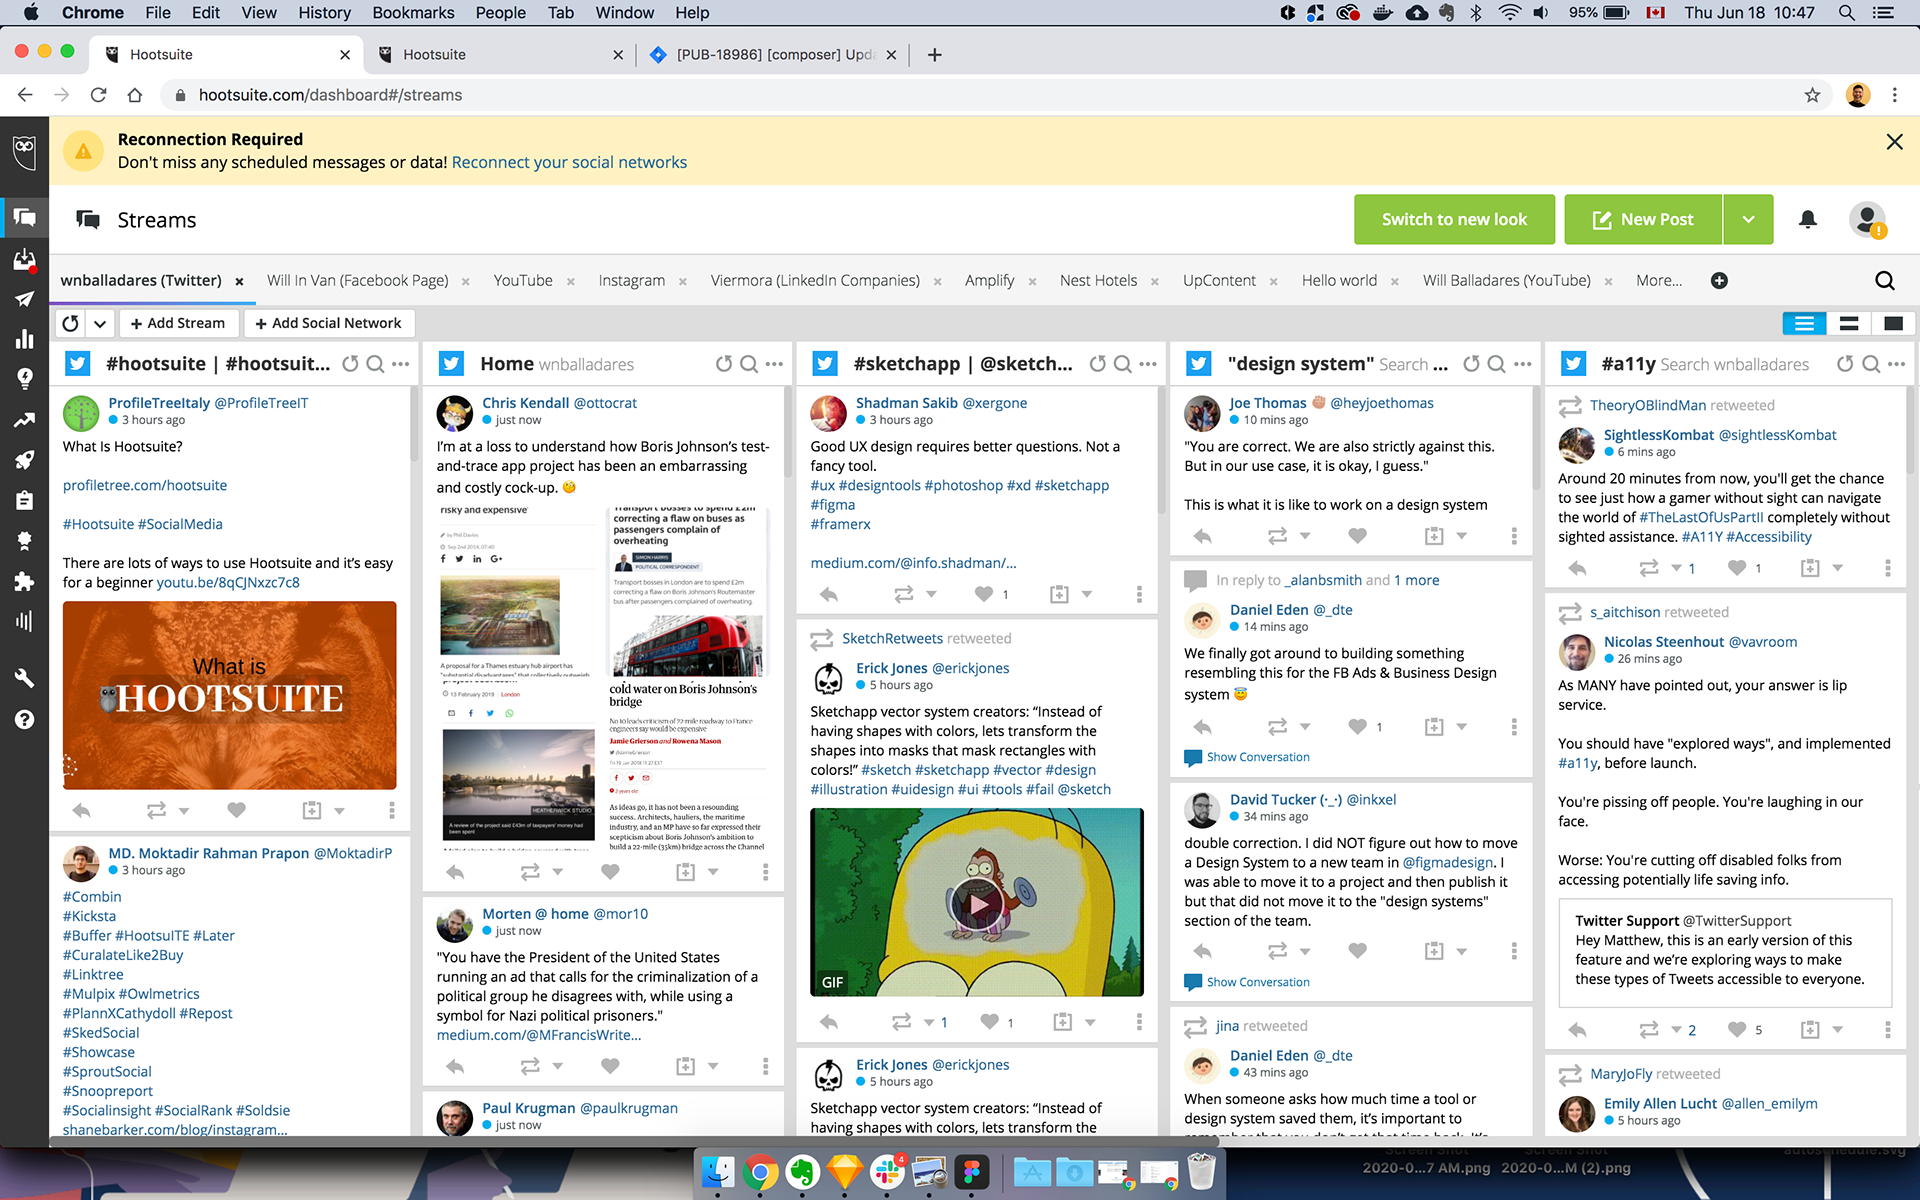
Task: Open the wrench Tools icon in sidebar
Action: coord(24,678)
